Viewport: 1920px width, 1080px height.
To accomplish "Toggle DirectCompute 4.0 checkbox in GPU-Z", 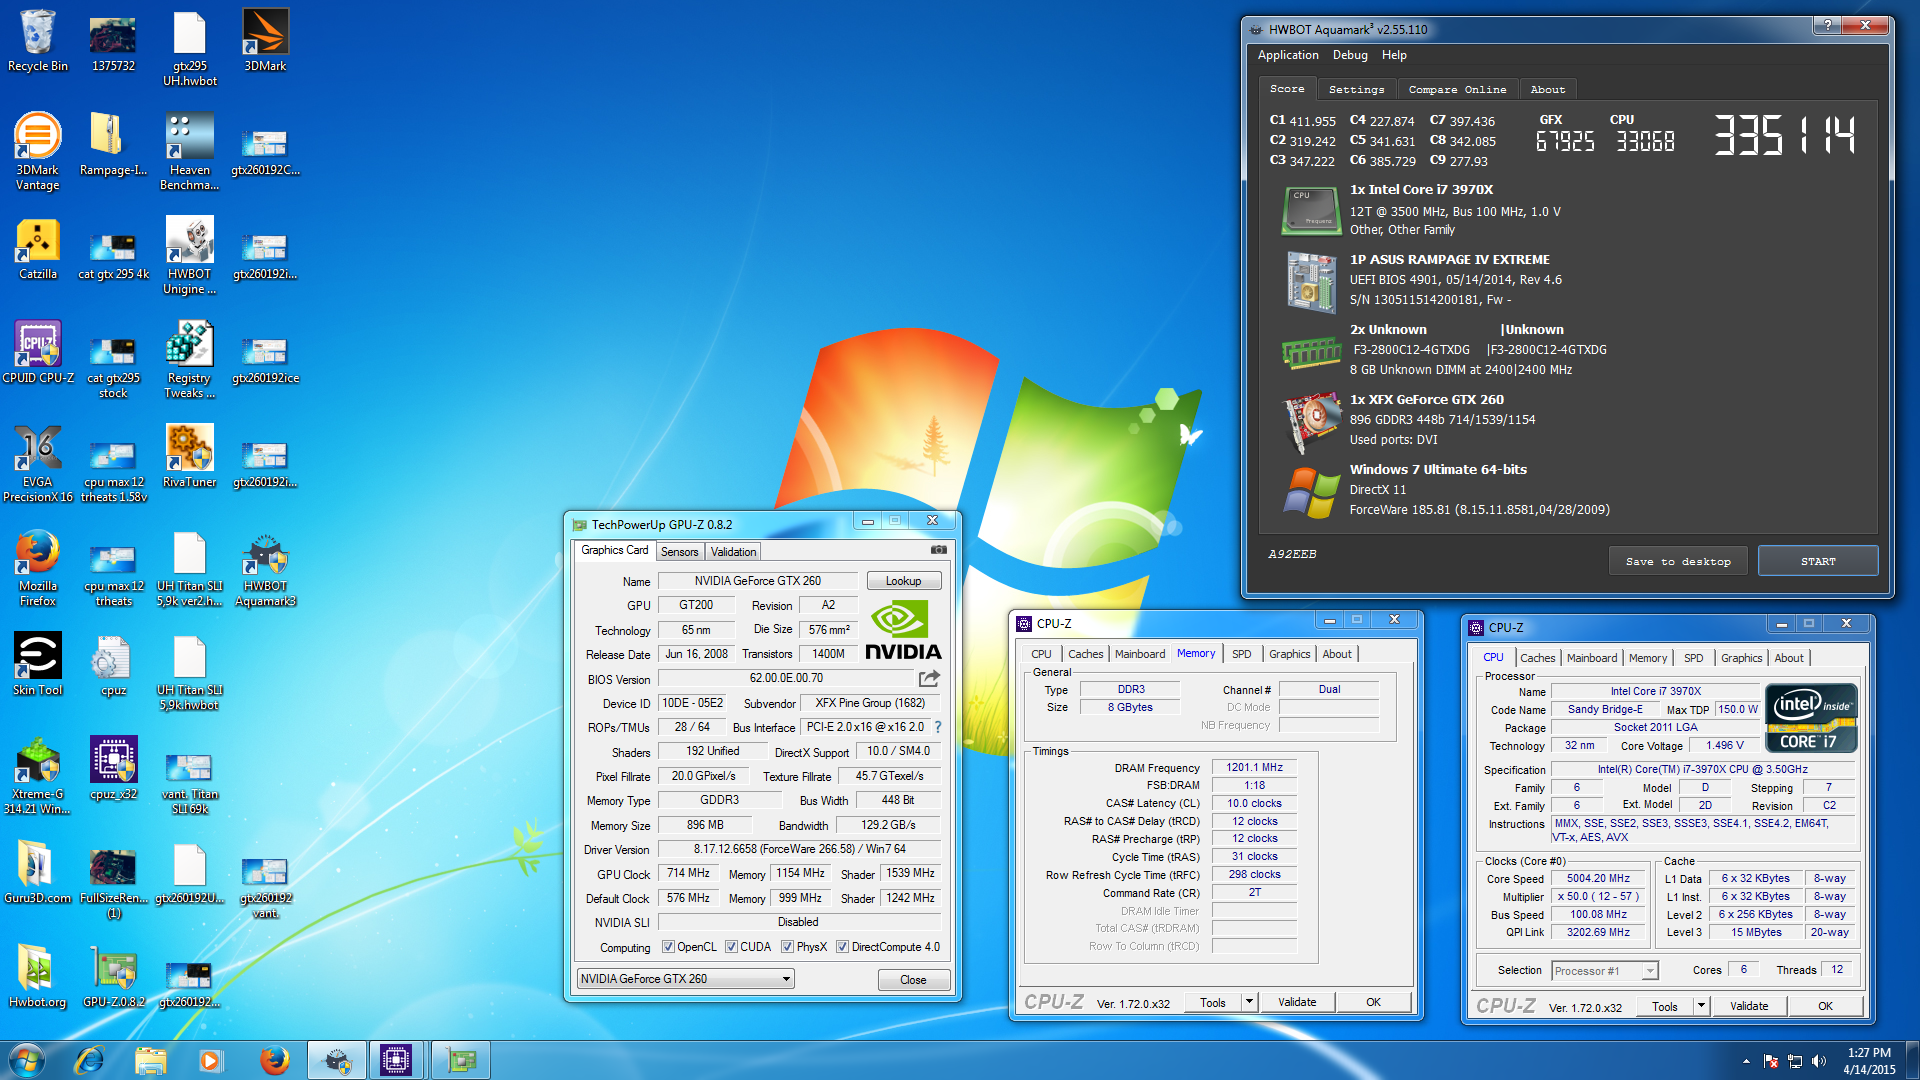I will point(843,947).
